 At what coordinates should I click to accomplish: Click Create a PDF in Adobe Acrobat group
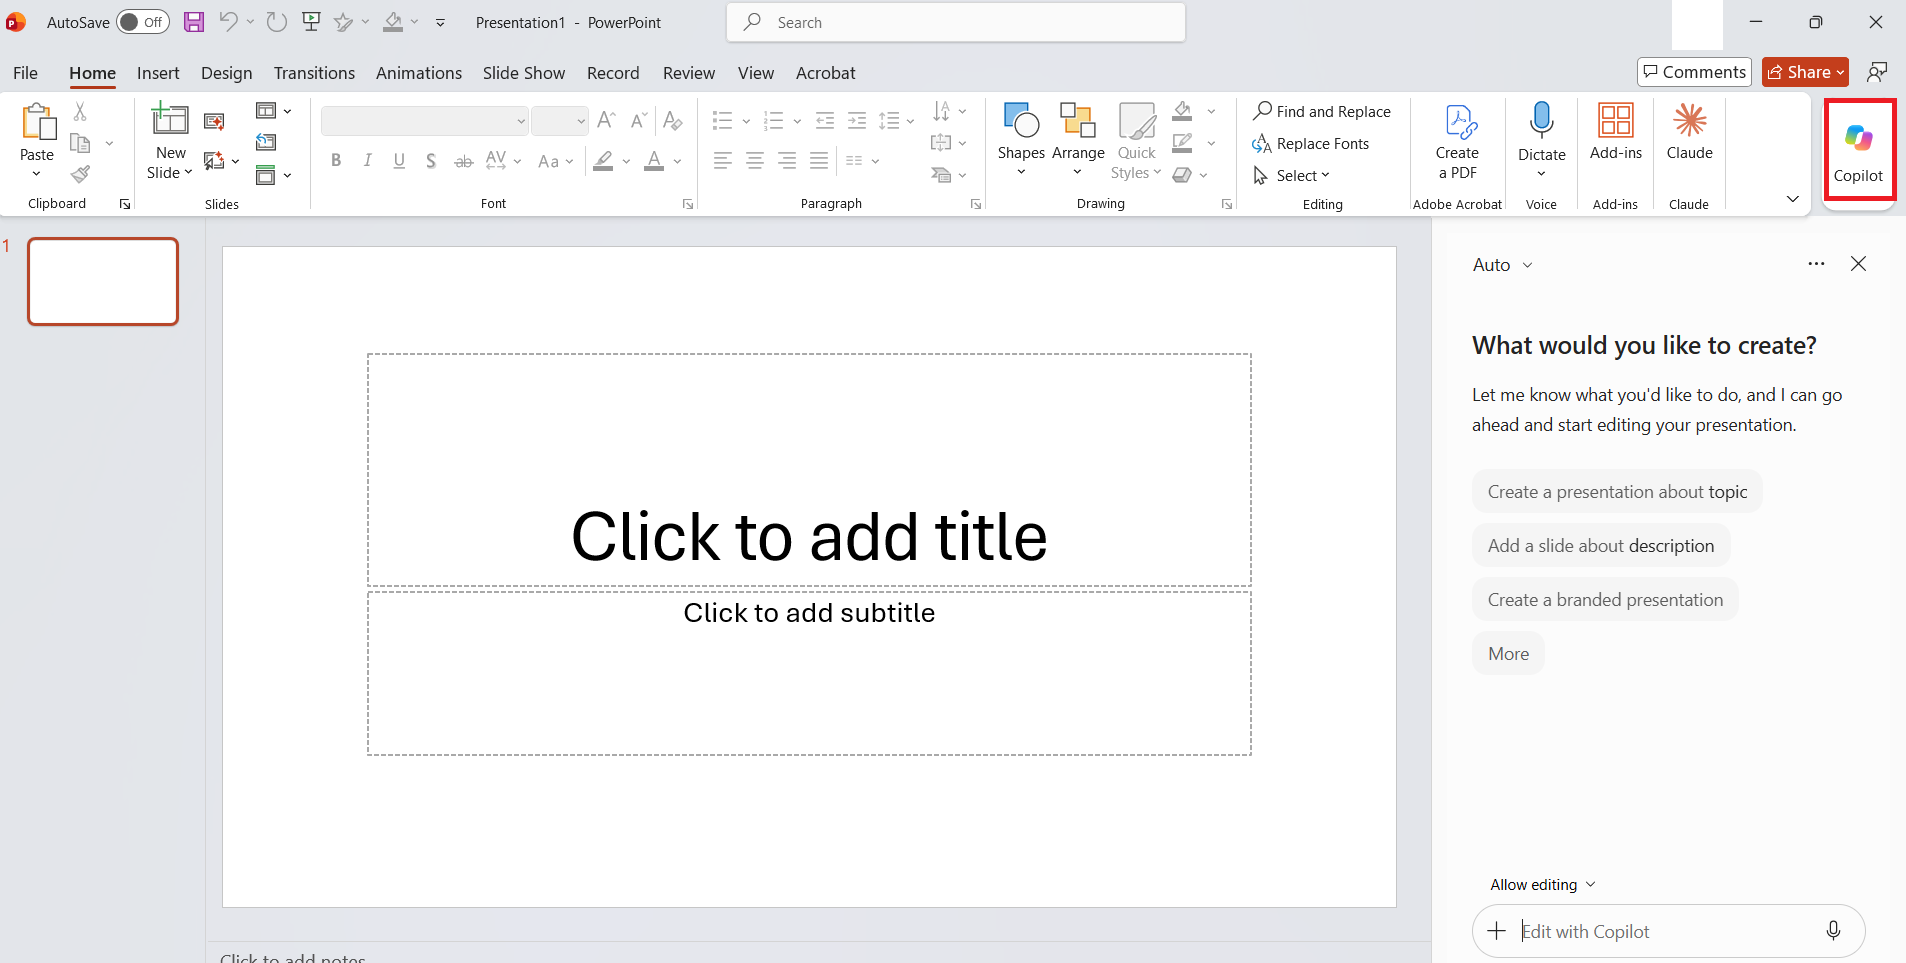tap(1457, 141)
